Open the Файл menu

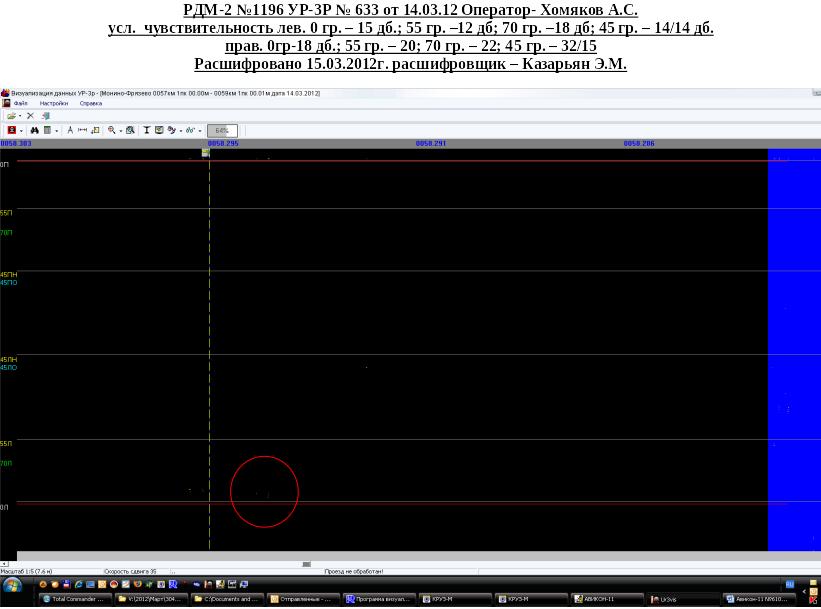point(20,103)
